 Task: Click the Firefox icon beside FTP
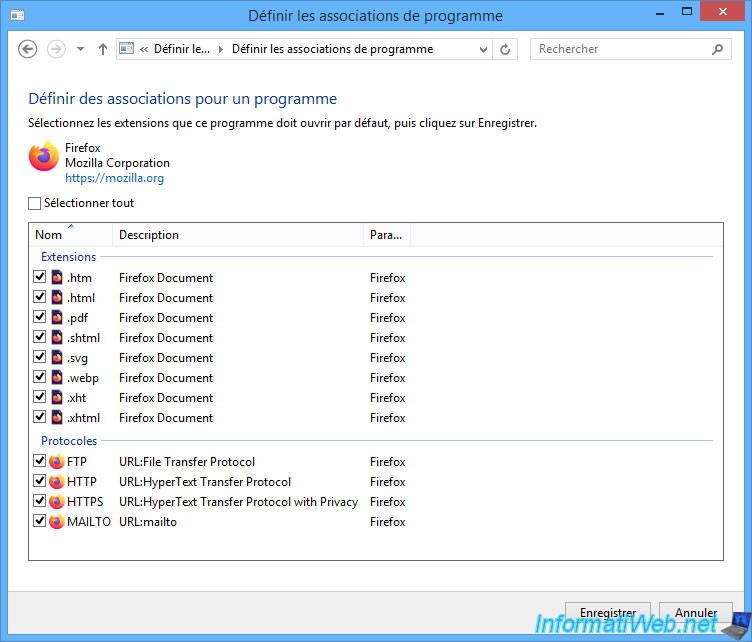coord(57,461)
